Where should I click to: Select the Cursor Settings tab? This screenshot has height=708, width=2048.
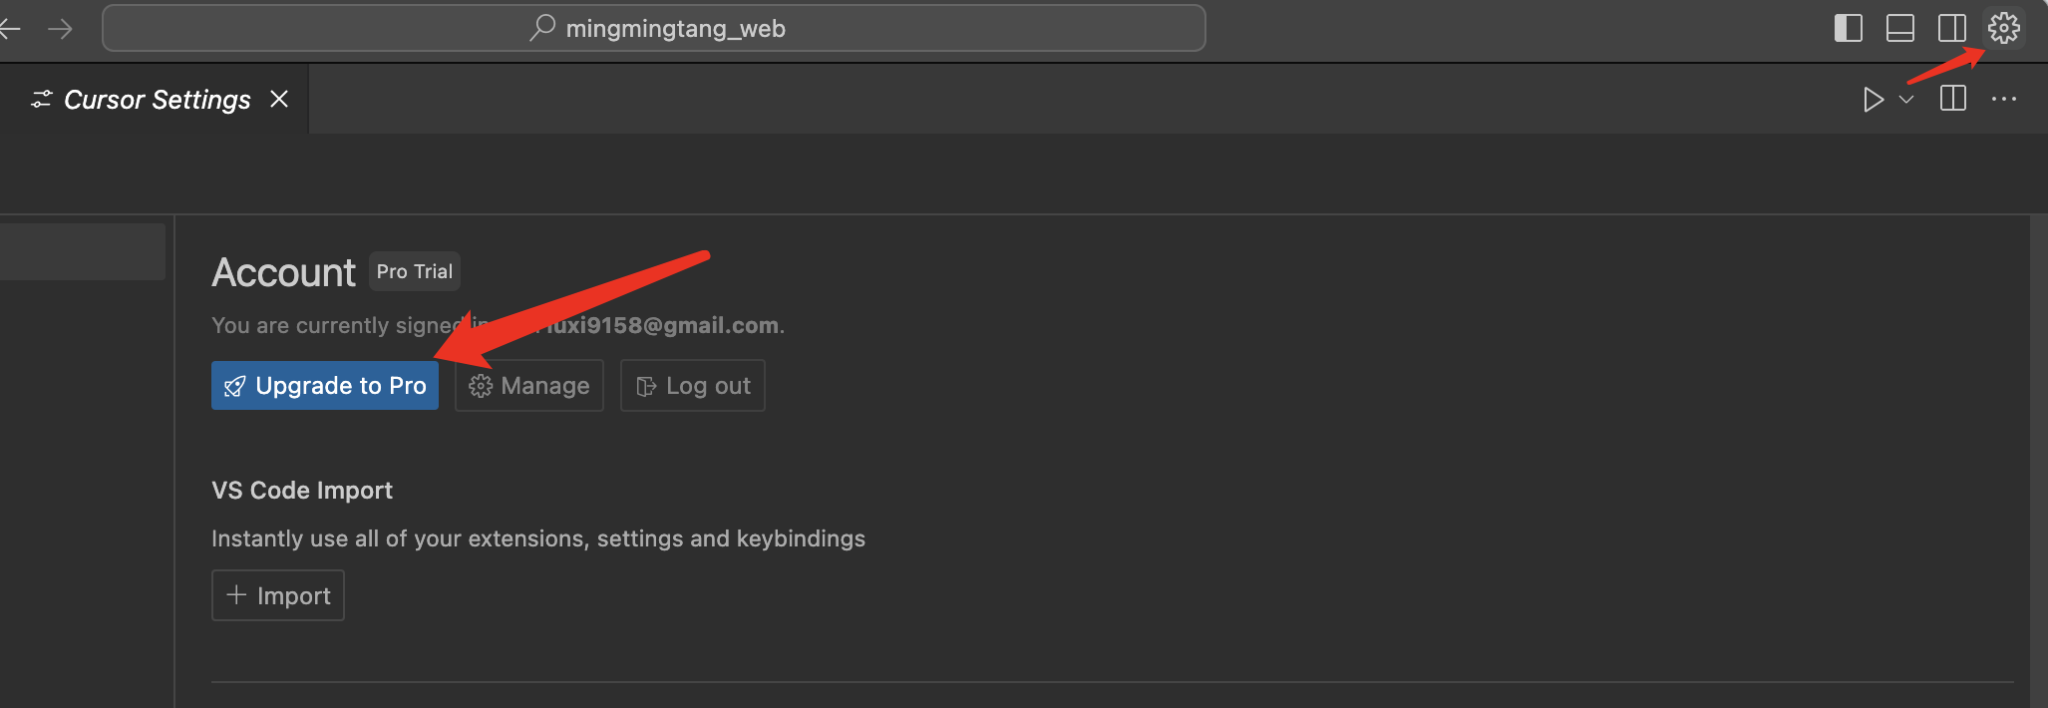tap(156, 100)
